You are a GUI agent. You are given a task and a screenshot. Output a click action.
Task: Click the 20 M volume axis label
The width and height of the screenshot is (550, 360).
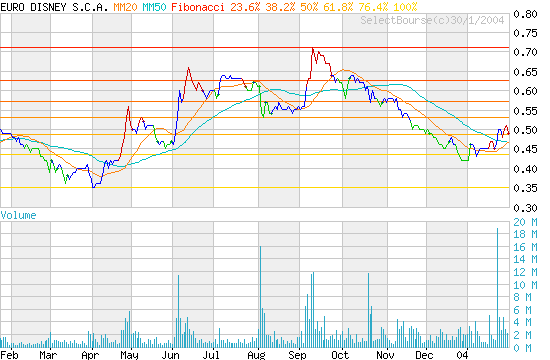tap(525, 222)
